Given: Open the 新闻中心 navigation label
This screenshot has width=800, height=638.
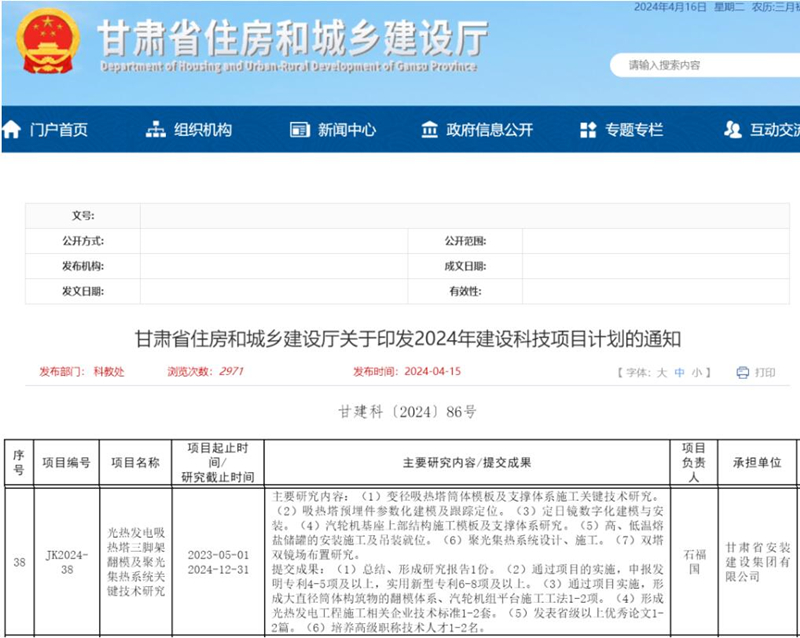Looking at the screenshot, I should [x=347, y=130].
